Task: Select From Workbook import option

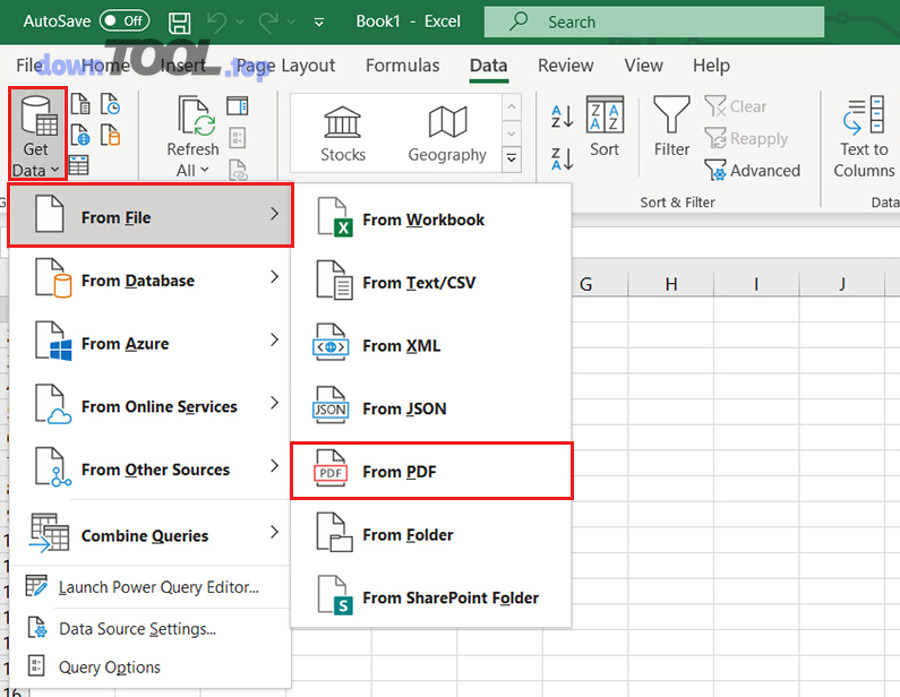Action: coord(423,219)
